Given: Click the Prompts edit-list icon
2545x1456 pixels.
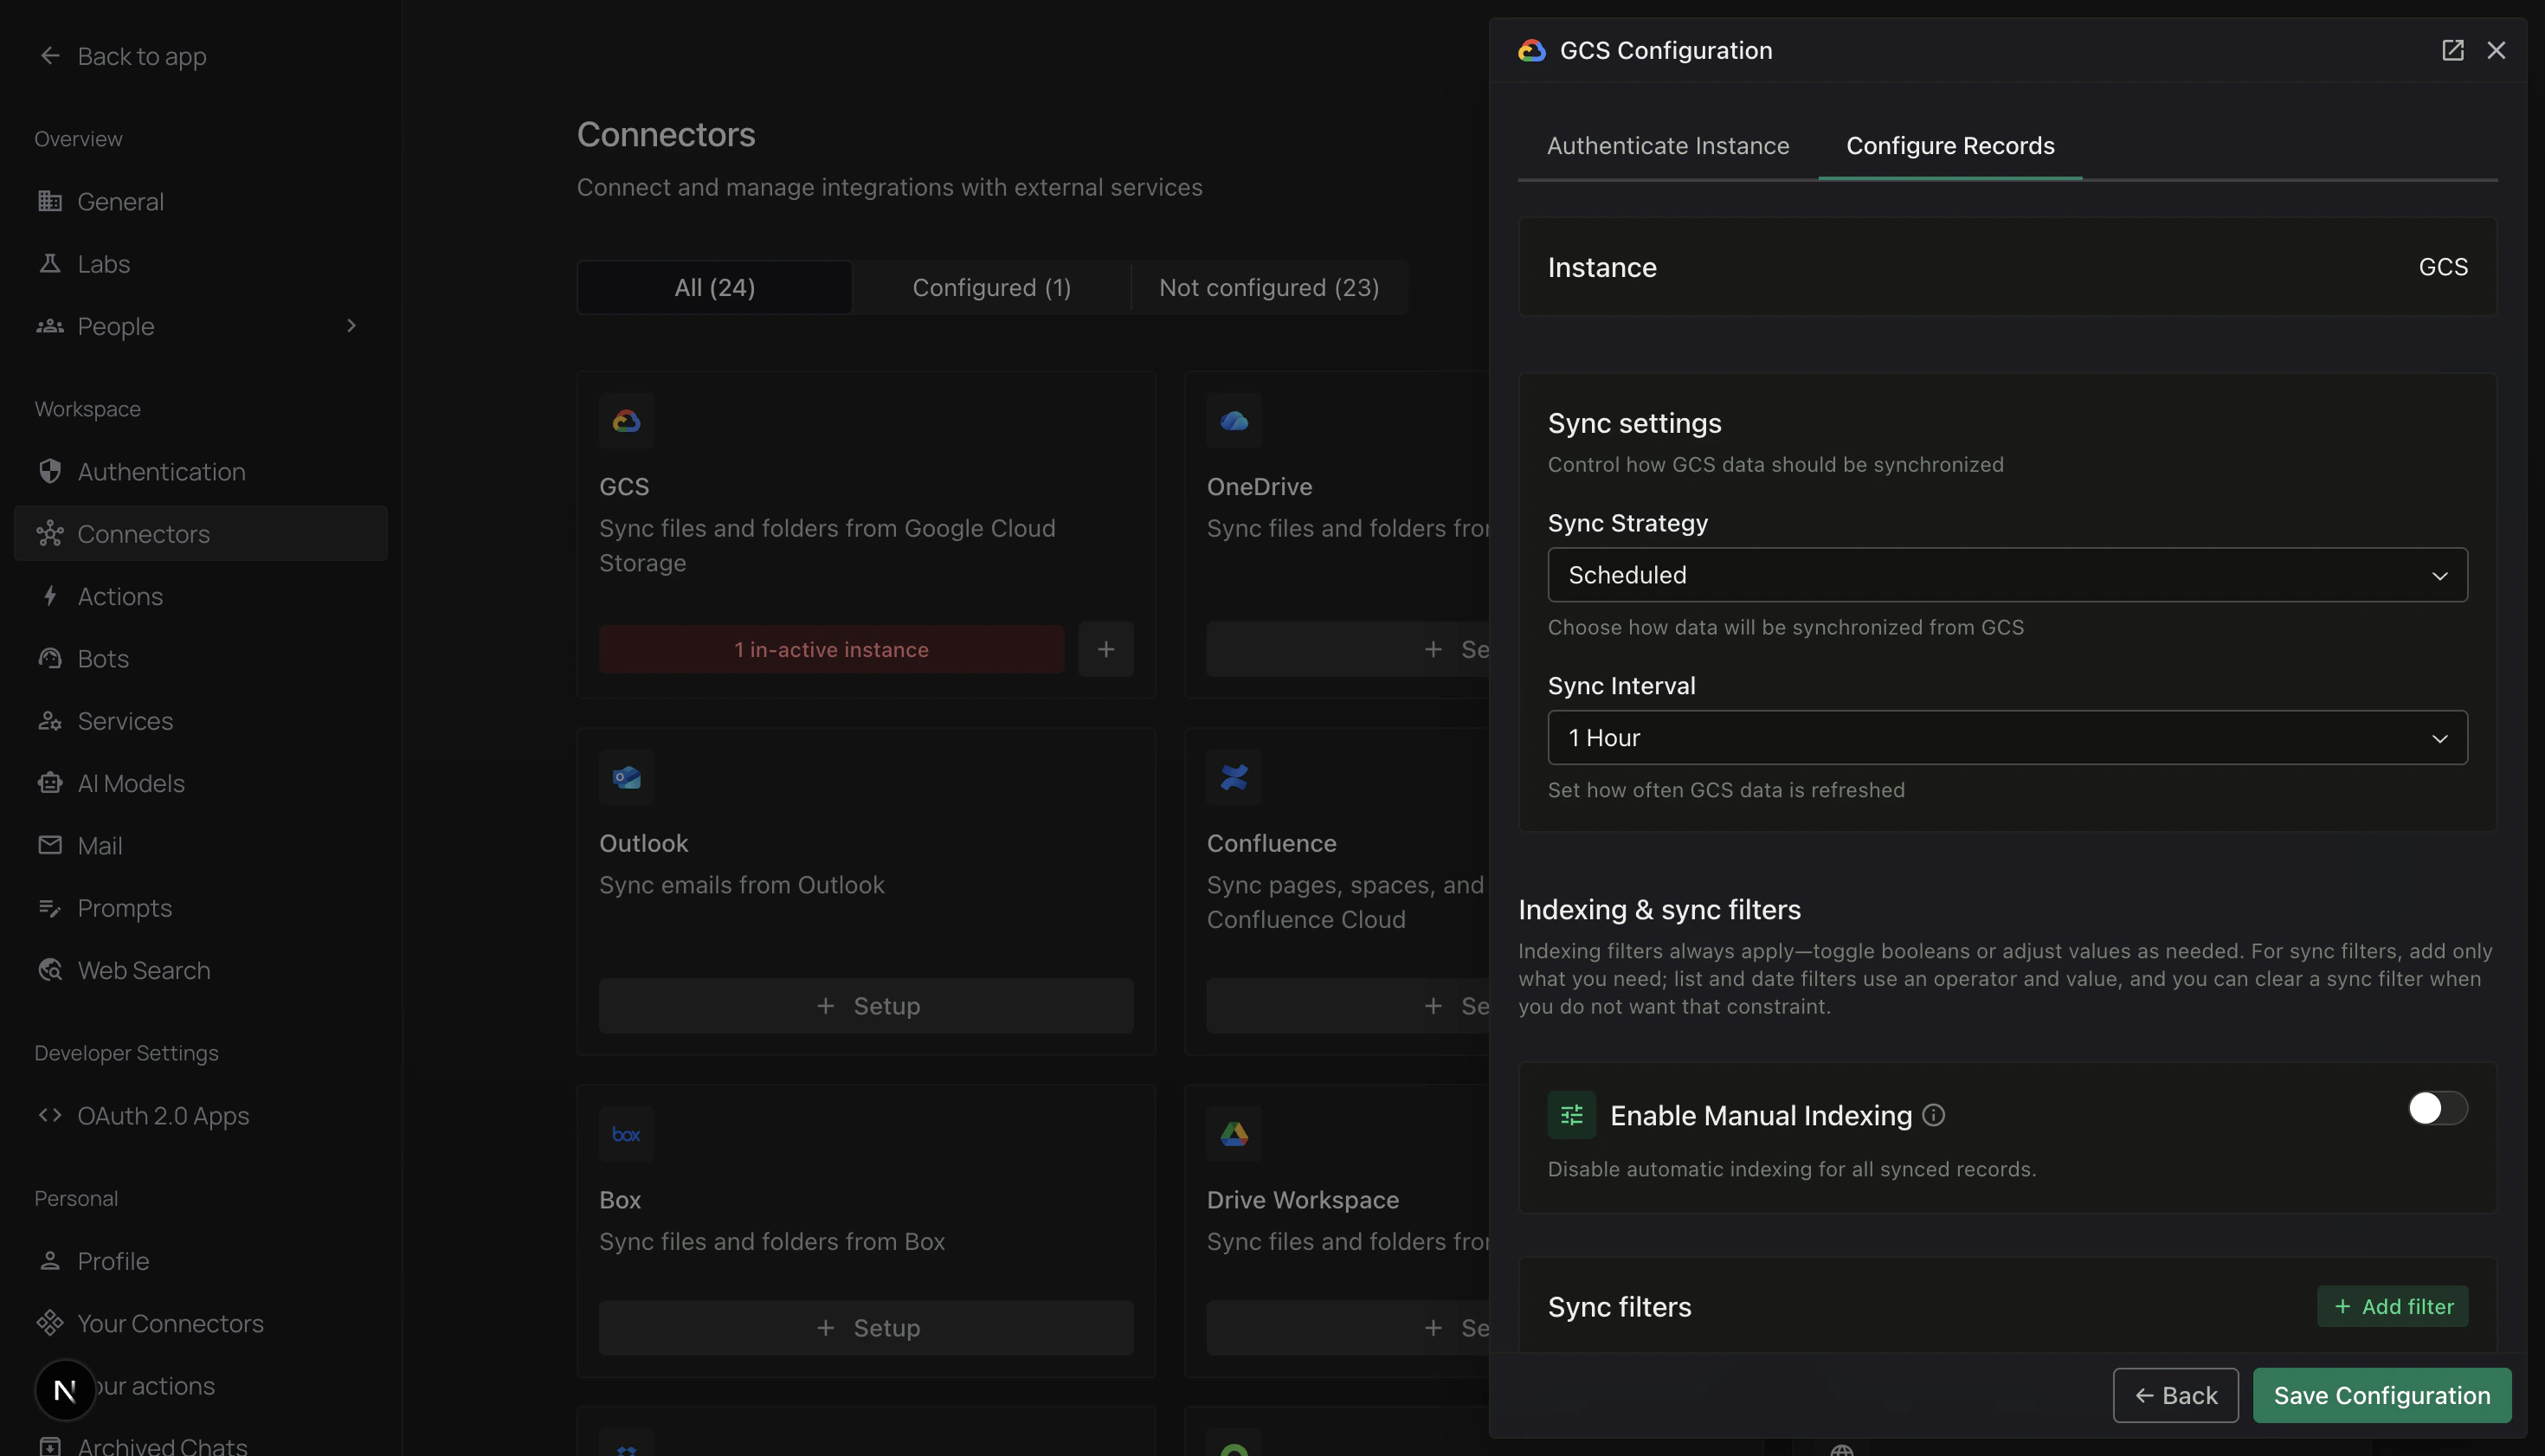Looking at the screenshot, I should point(50,908).
